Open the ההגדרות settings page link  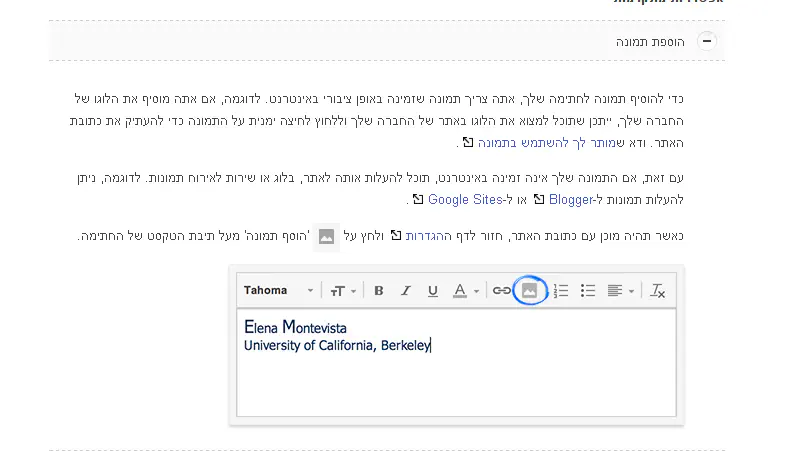[x=434, y=235]
